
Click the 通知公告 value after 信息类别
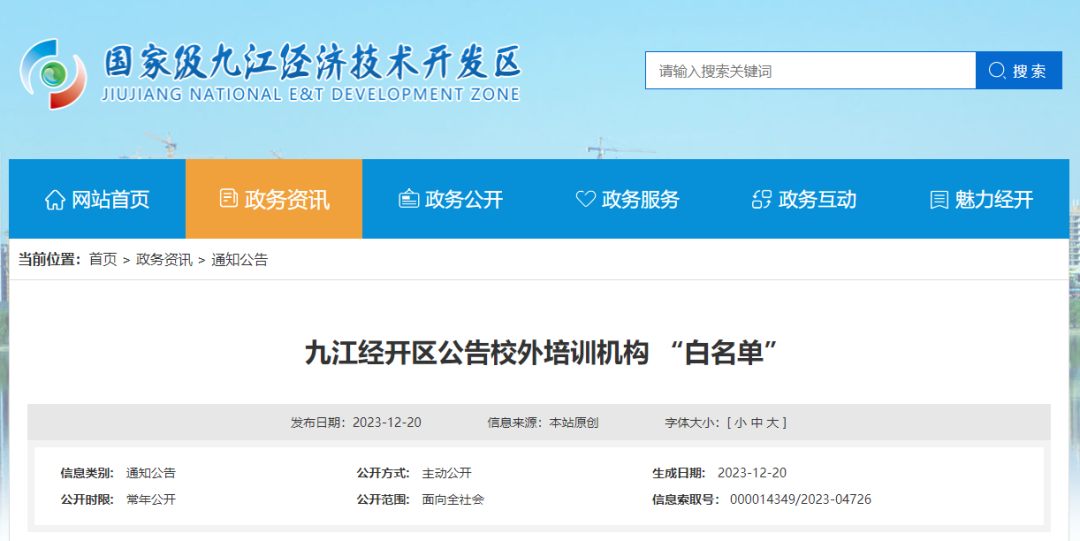151,473
